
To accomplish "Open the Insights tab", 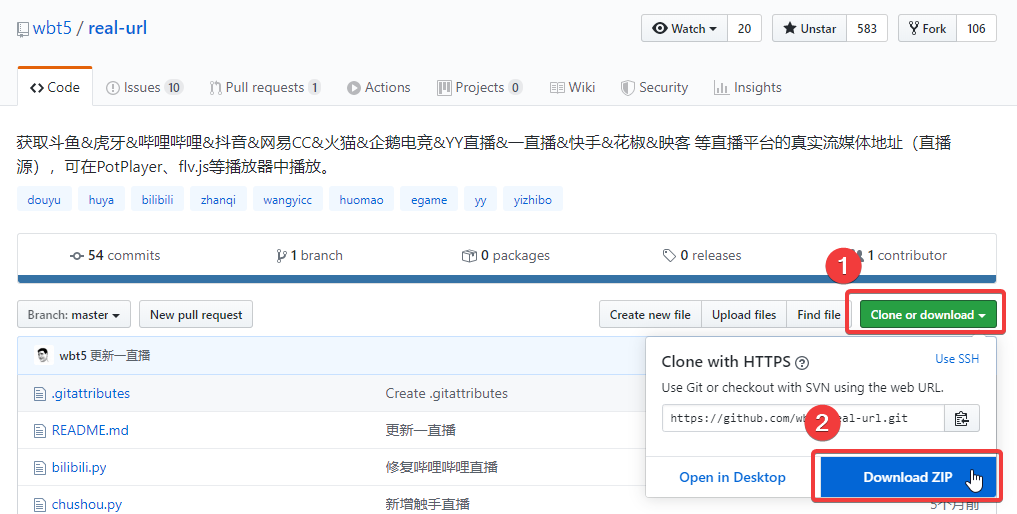I will pyautogui.click(x=748, y=88).
